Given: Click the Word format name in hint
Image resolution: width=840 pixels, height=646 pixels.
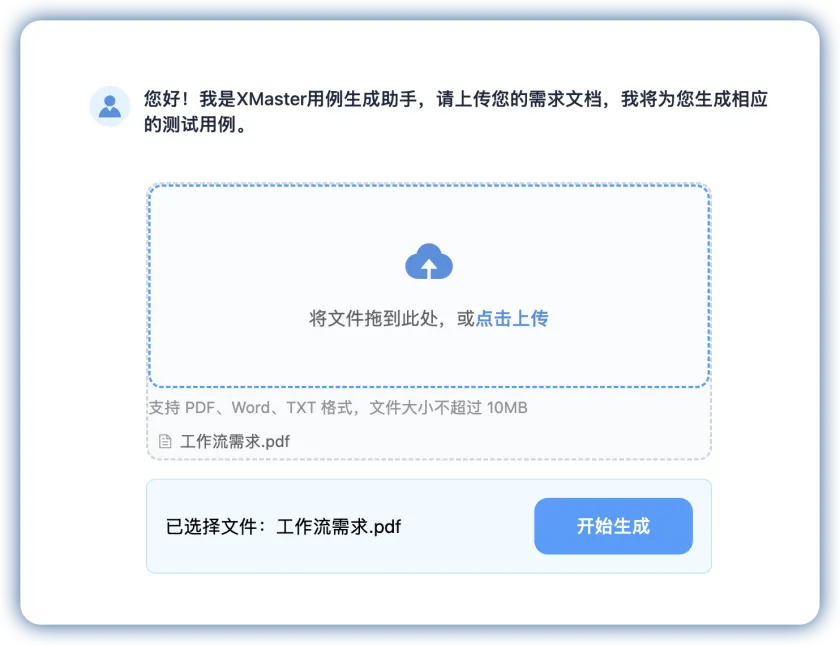Looking at the screenshot, I should point(250,408).
